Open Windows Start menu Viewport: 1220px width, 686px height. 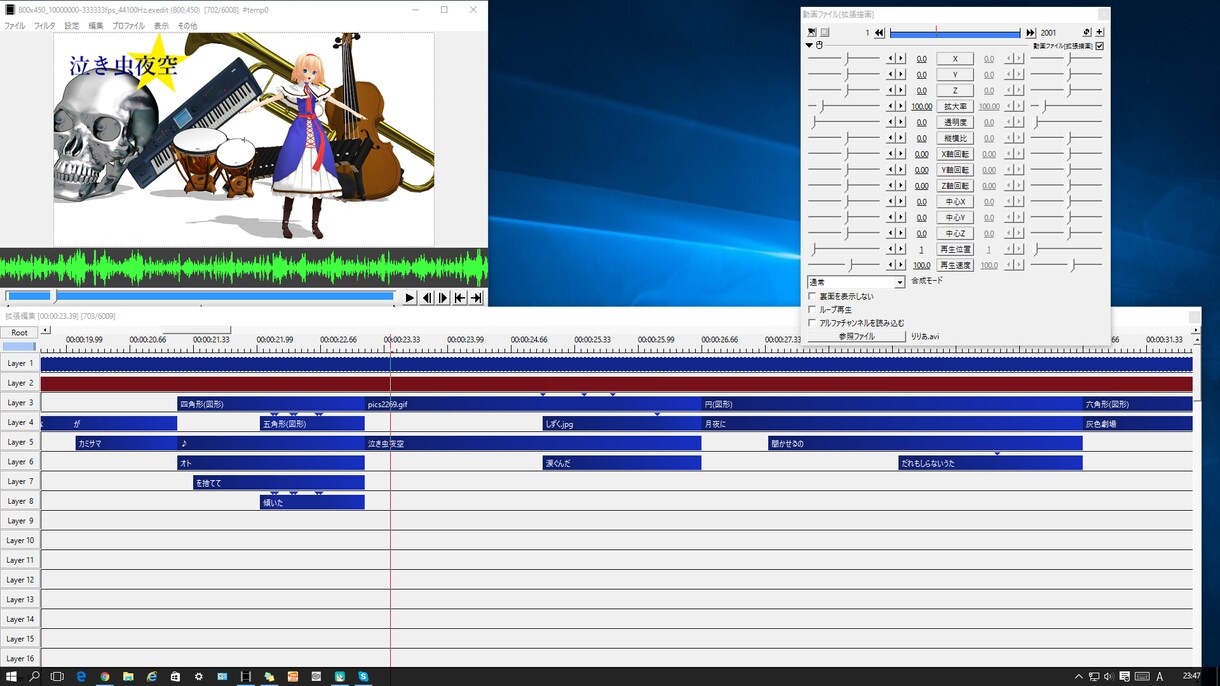tap(11, 677)
